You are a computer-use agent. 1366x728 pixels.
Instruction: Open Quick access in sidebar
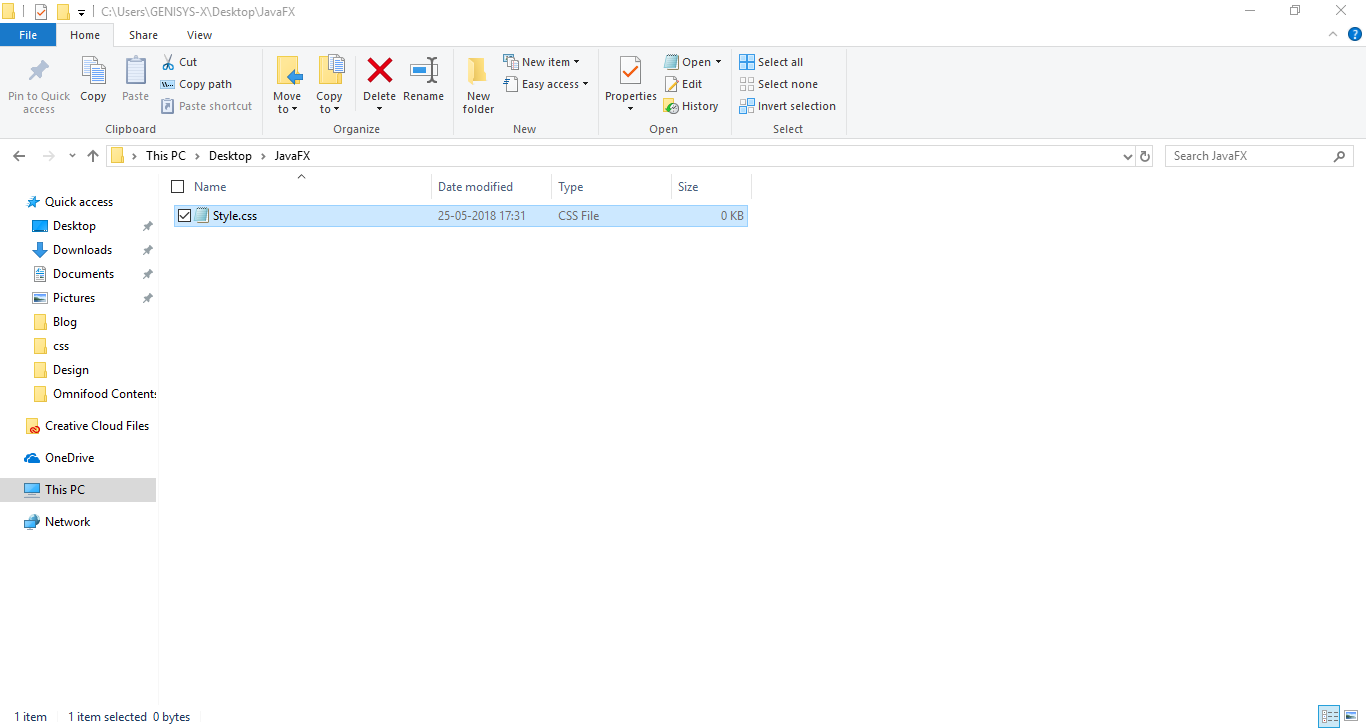click(x=79, y=202)
